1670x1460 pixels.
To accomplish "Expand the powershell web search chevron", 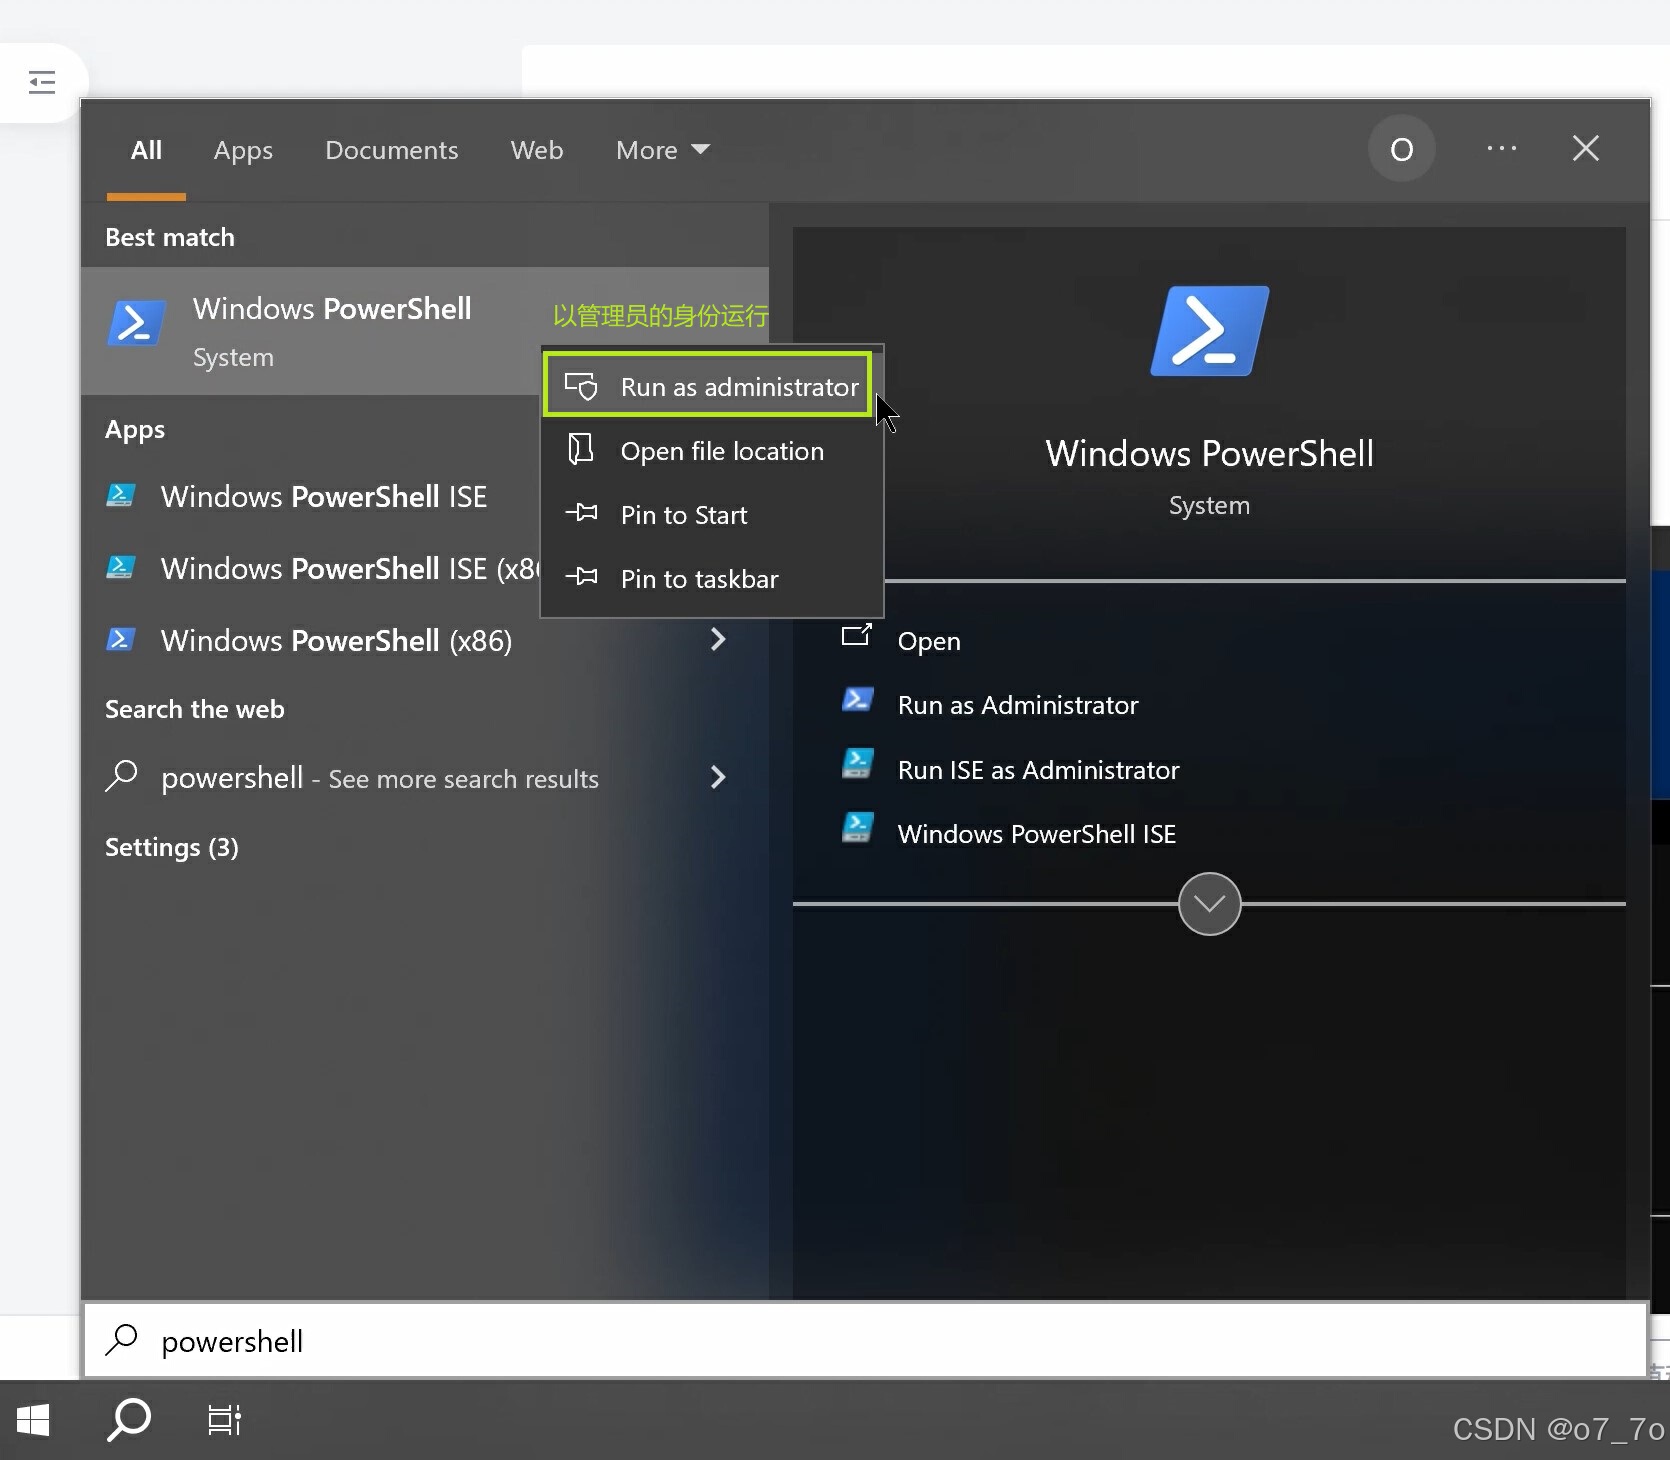I will [717, 777].
